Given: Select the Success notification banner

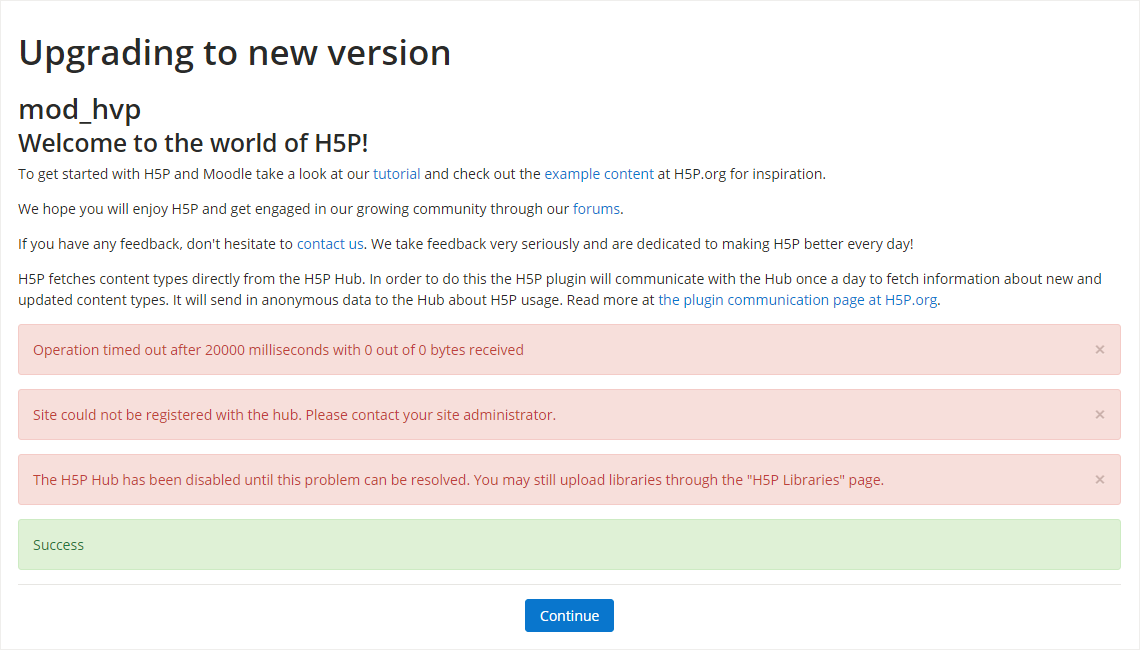Looking at the screenshot, I should [569, 544].
